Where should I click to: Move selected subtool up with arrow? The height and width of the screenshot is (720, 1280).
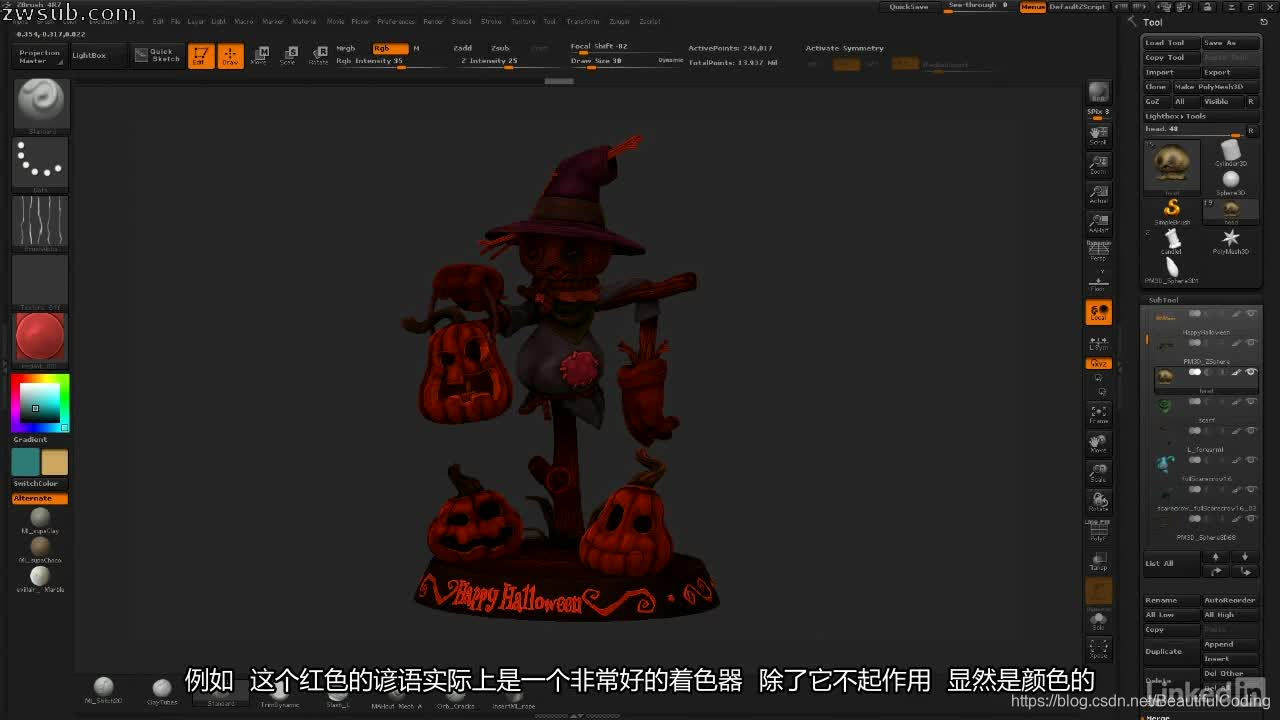tap(1216, 557)
